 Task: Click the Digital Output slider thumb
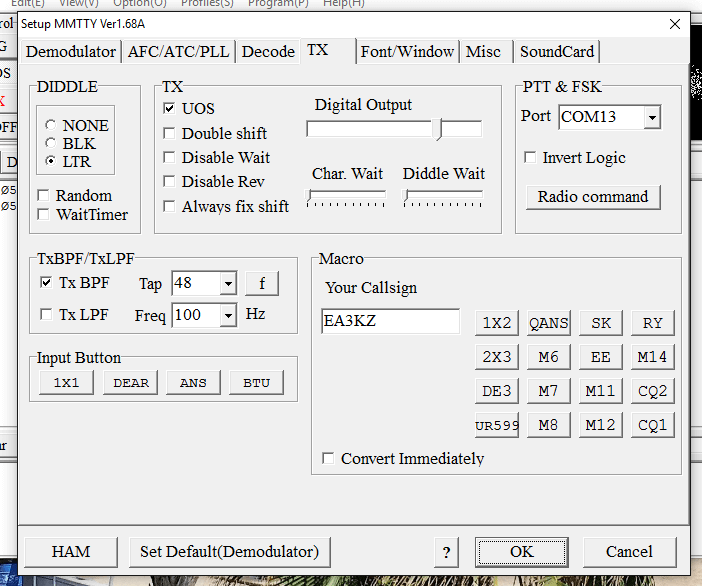coord(437,129)
